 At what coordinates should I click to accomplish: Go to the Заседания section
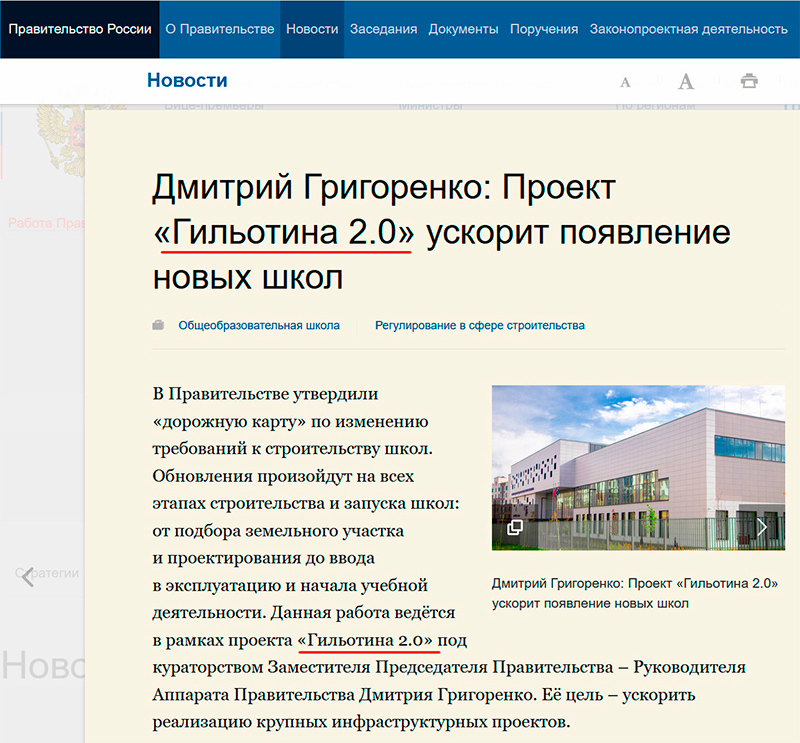pyautogui.click(x=385, y=29)
